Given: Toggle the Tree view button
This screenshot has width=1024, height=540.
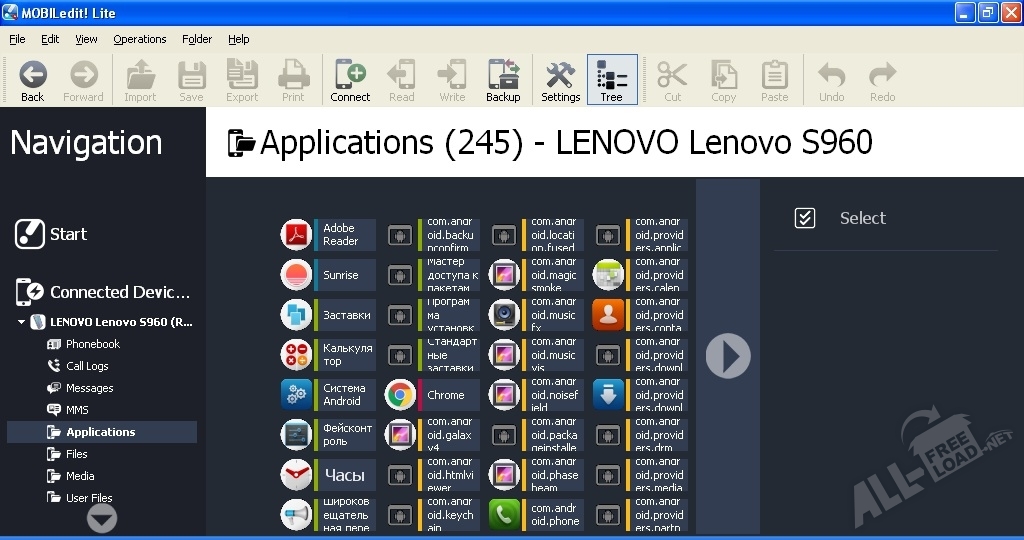Looking at the screenshot, I should (x=611, y=80).
